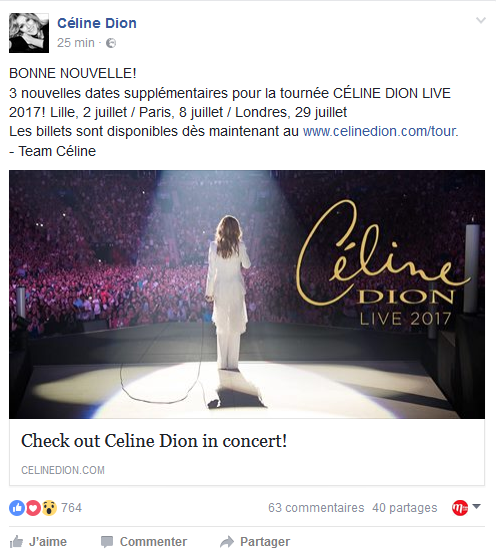Click the Commenter button

[x=144, y=542]
